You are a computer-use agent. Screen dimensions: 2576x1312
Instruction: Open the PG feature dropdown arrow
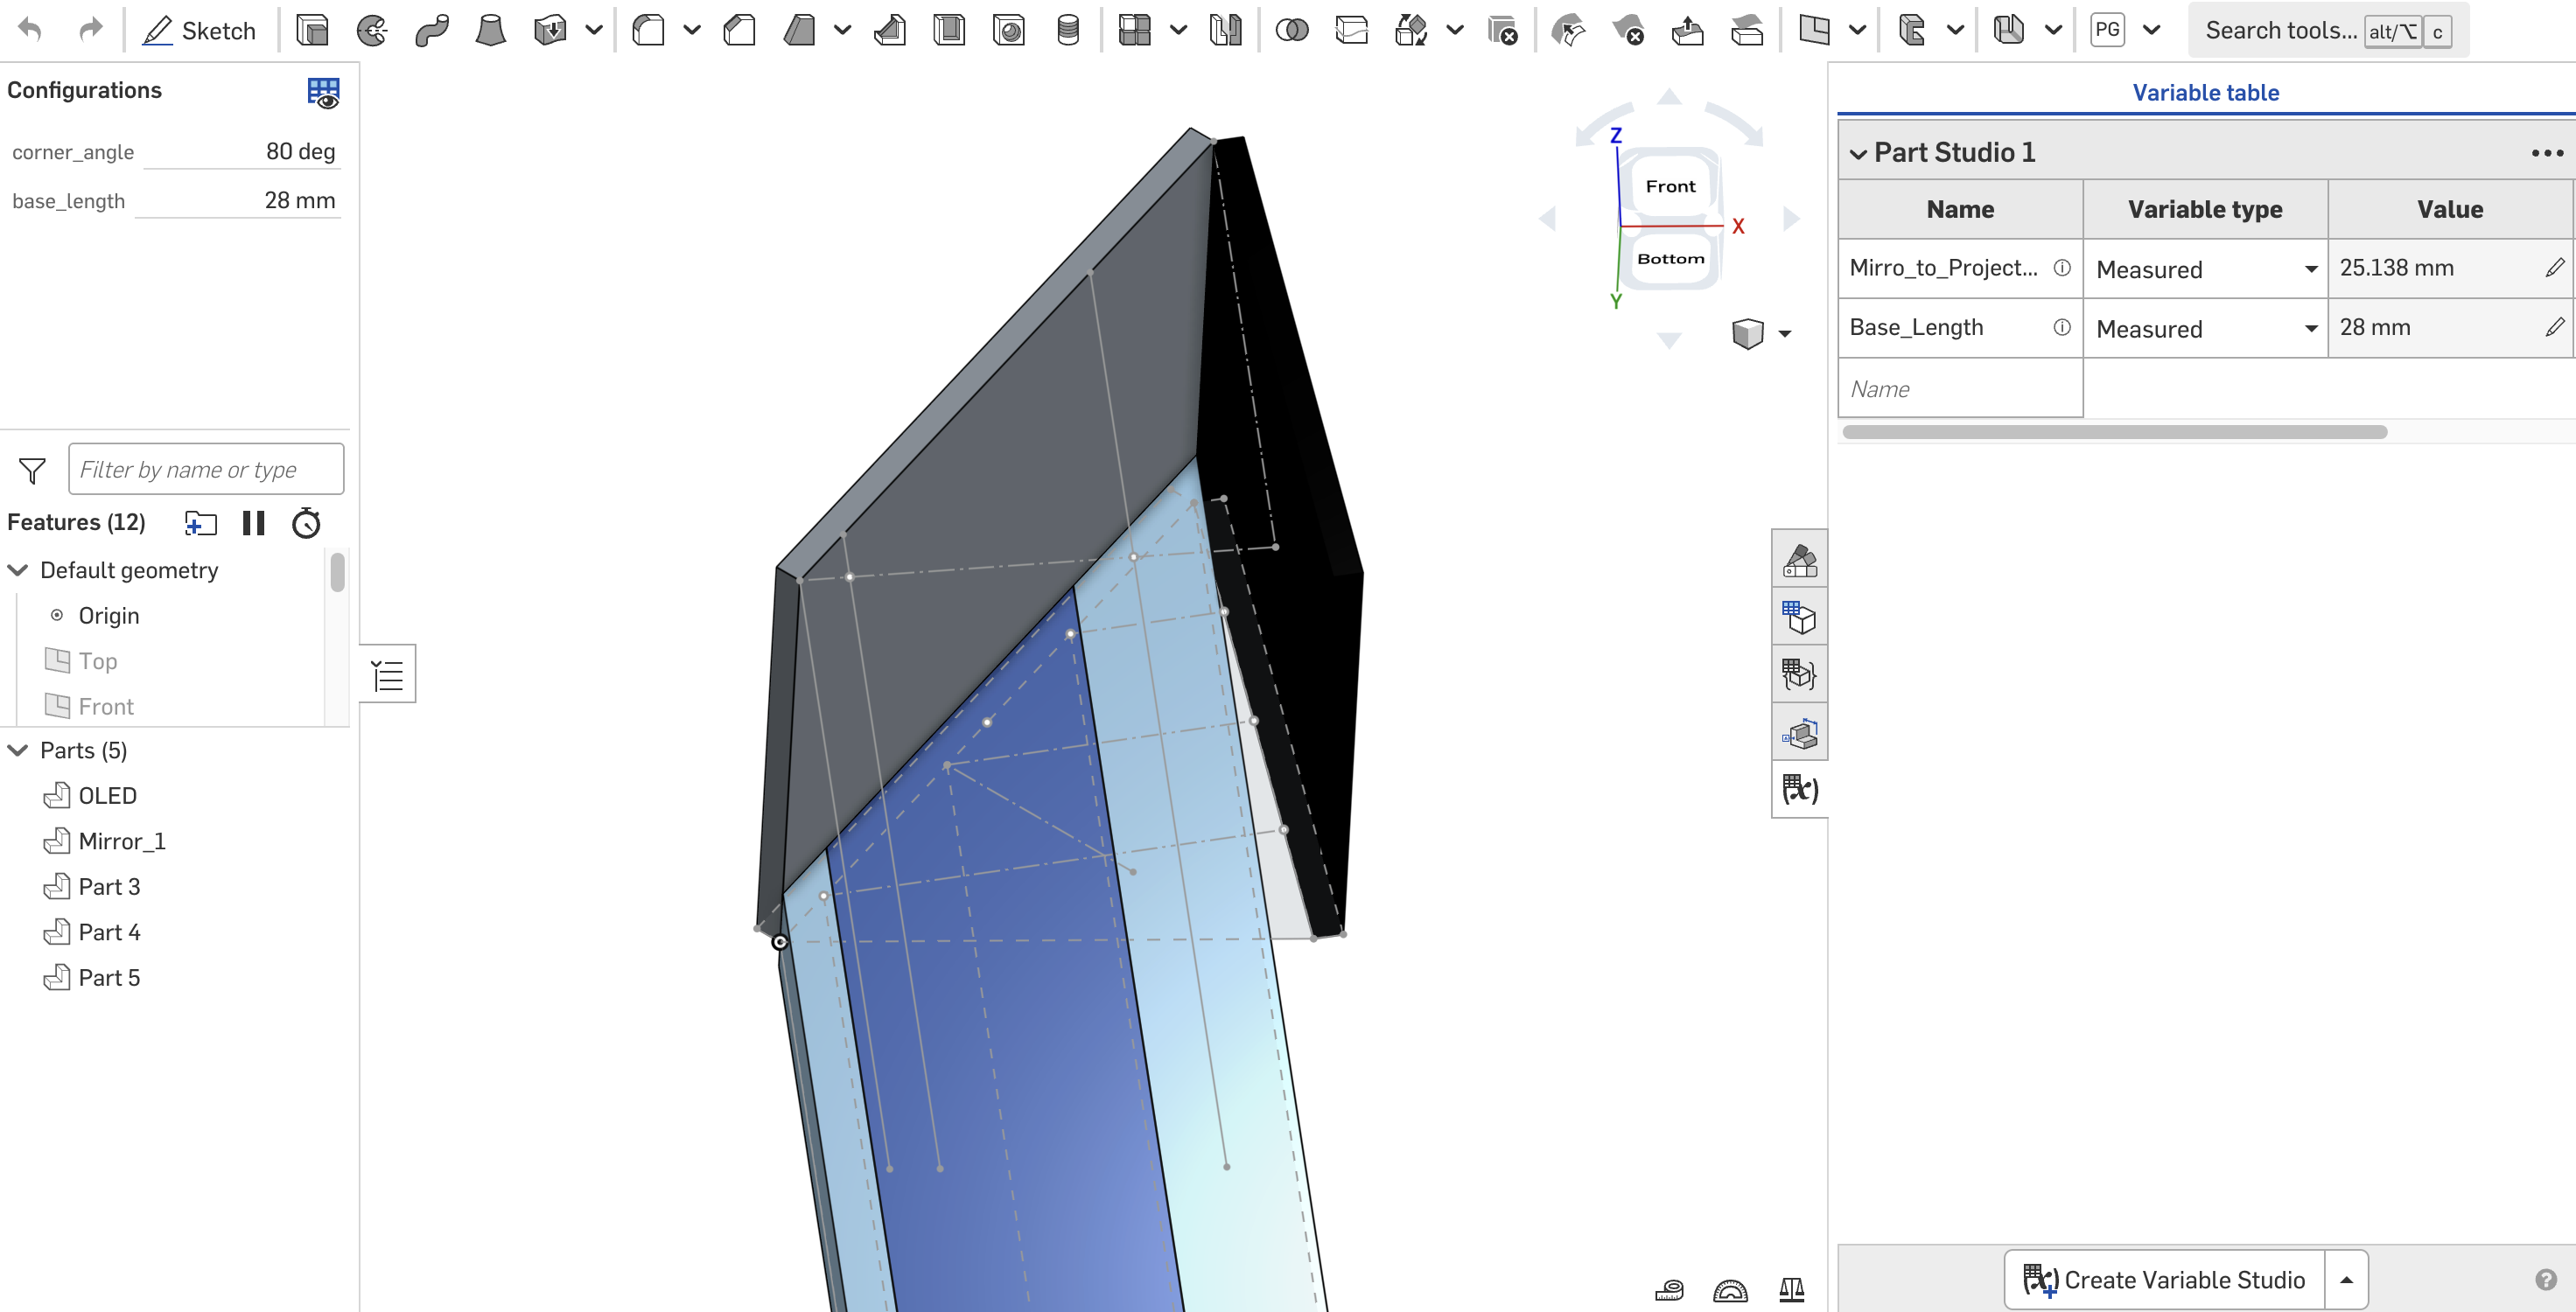2151,31
